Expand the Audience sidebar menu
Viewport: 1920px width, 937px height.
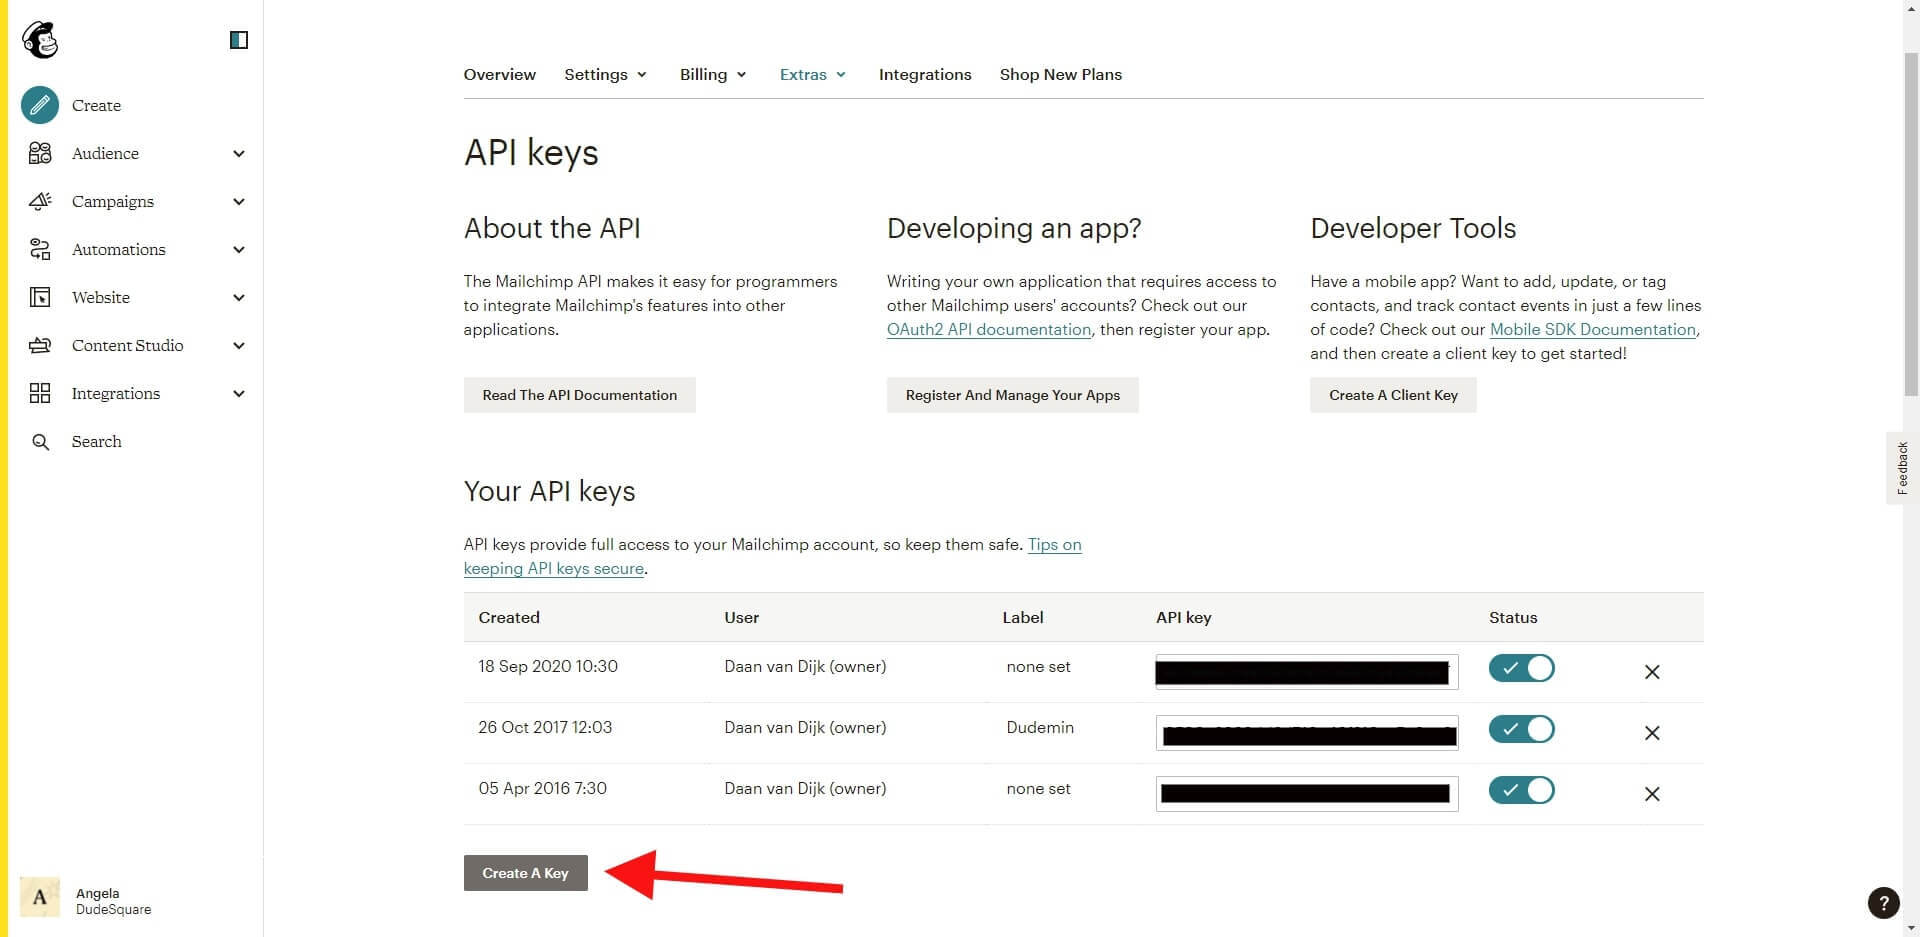pos(239,153)
